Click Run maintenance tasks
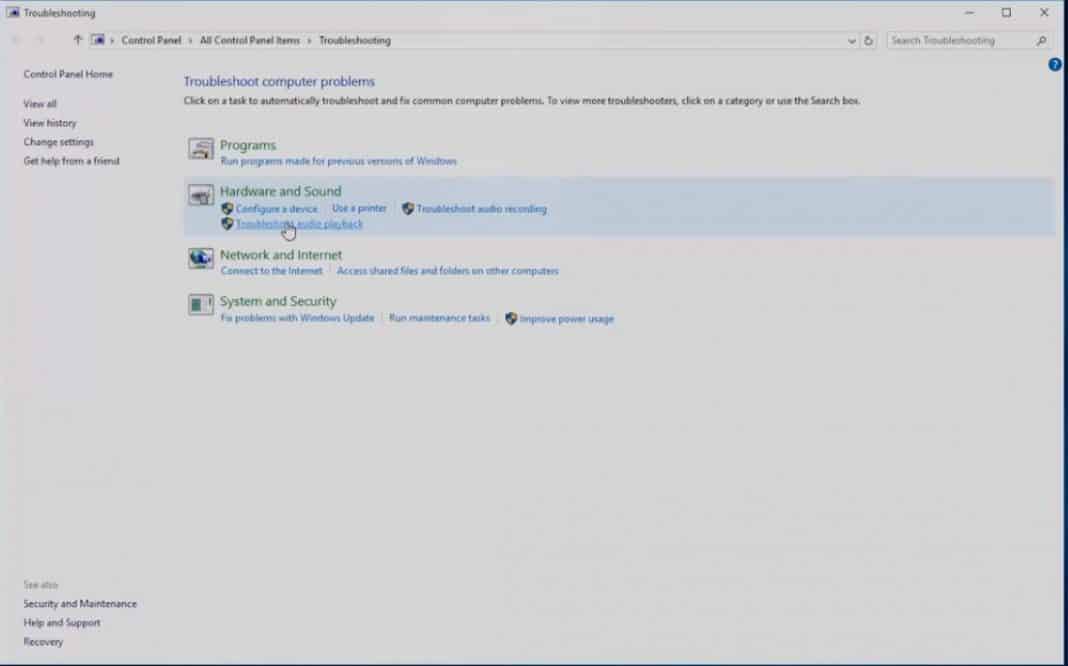This screenshot has width=1068, height=666. click(439, 318)
